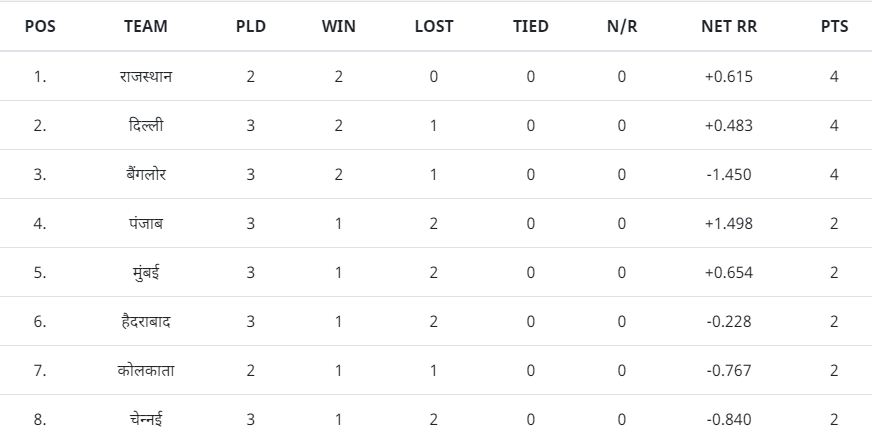Select the मुंबई team name
This screenshot has height=437, width=872.
(146, 272)
